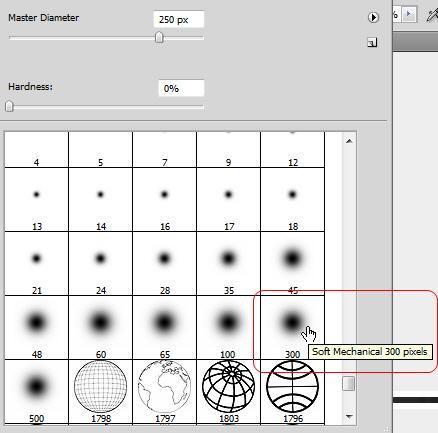Click the brush list scroll up arrow
This screenshot has height=433, width=438.
coord(349,141)
